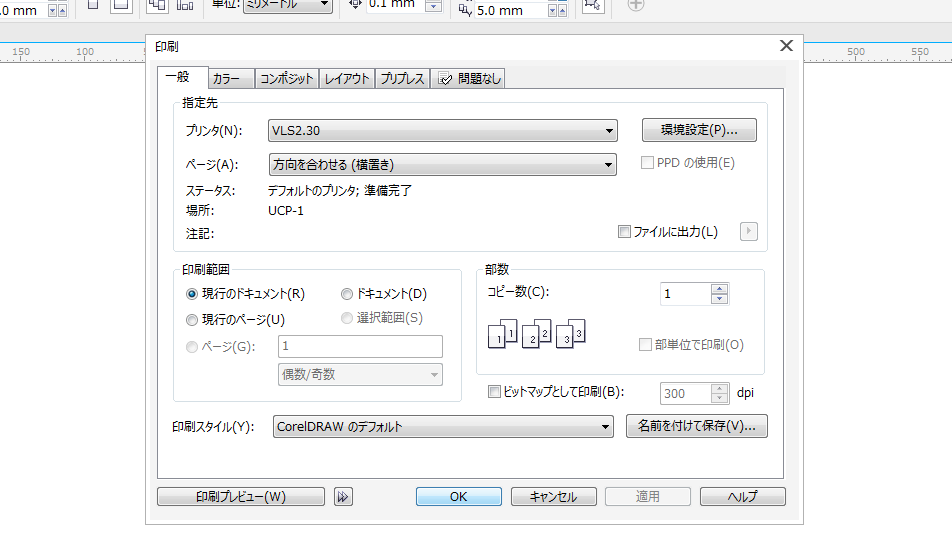This screenshot has width=952, height=553.
Task: Click the 問題なし checkmark tab icon
Action: pyautogui.click(x=445, y=79)
